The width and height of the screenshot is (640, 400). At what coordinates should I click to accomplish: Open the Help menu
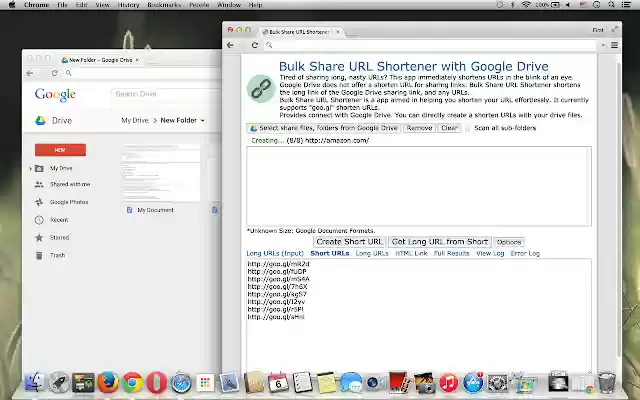pos(256,5)
